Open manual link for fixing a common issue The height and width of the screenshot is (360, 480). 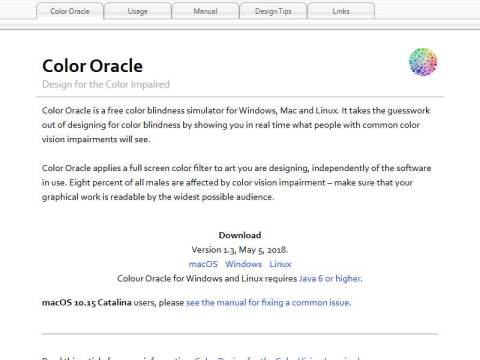click(268, 303)
